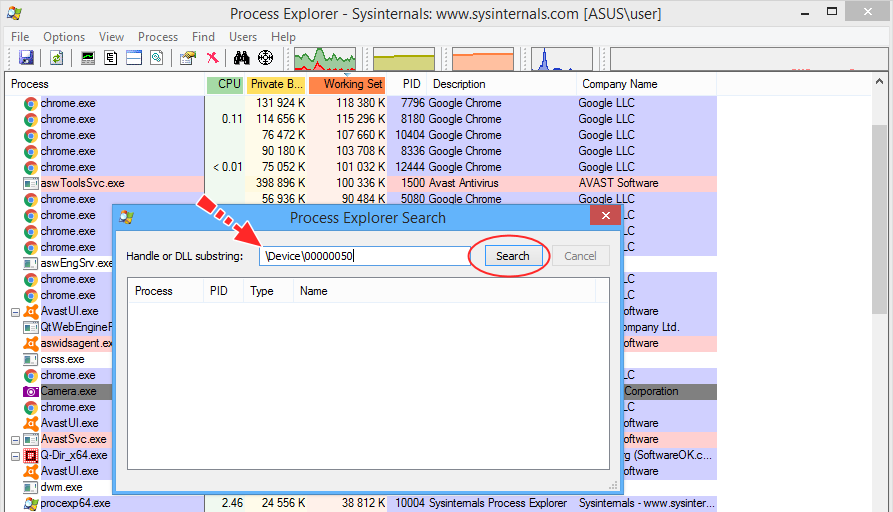Collapse the Q-Dir_x64.exe tree node

pyautogui.click(x=15, y=456)
